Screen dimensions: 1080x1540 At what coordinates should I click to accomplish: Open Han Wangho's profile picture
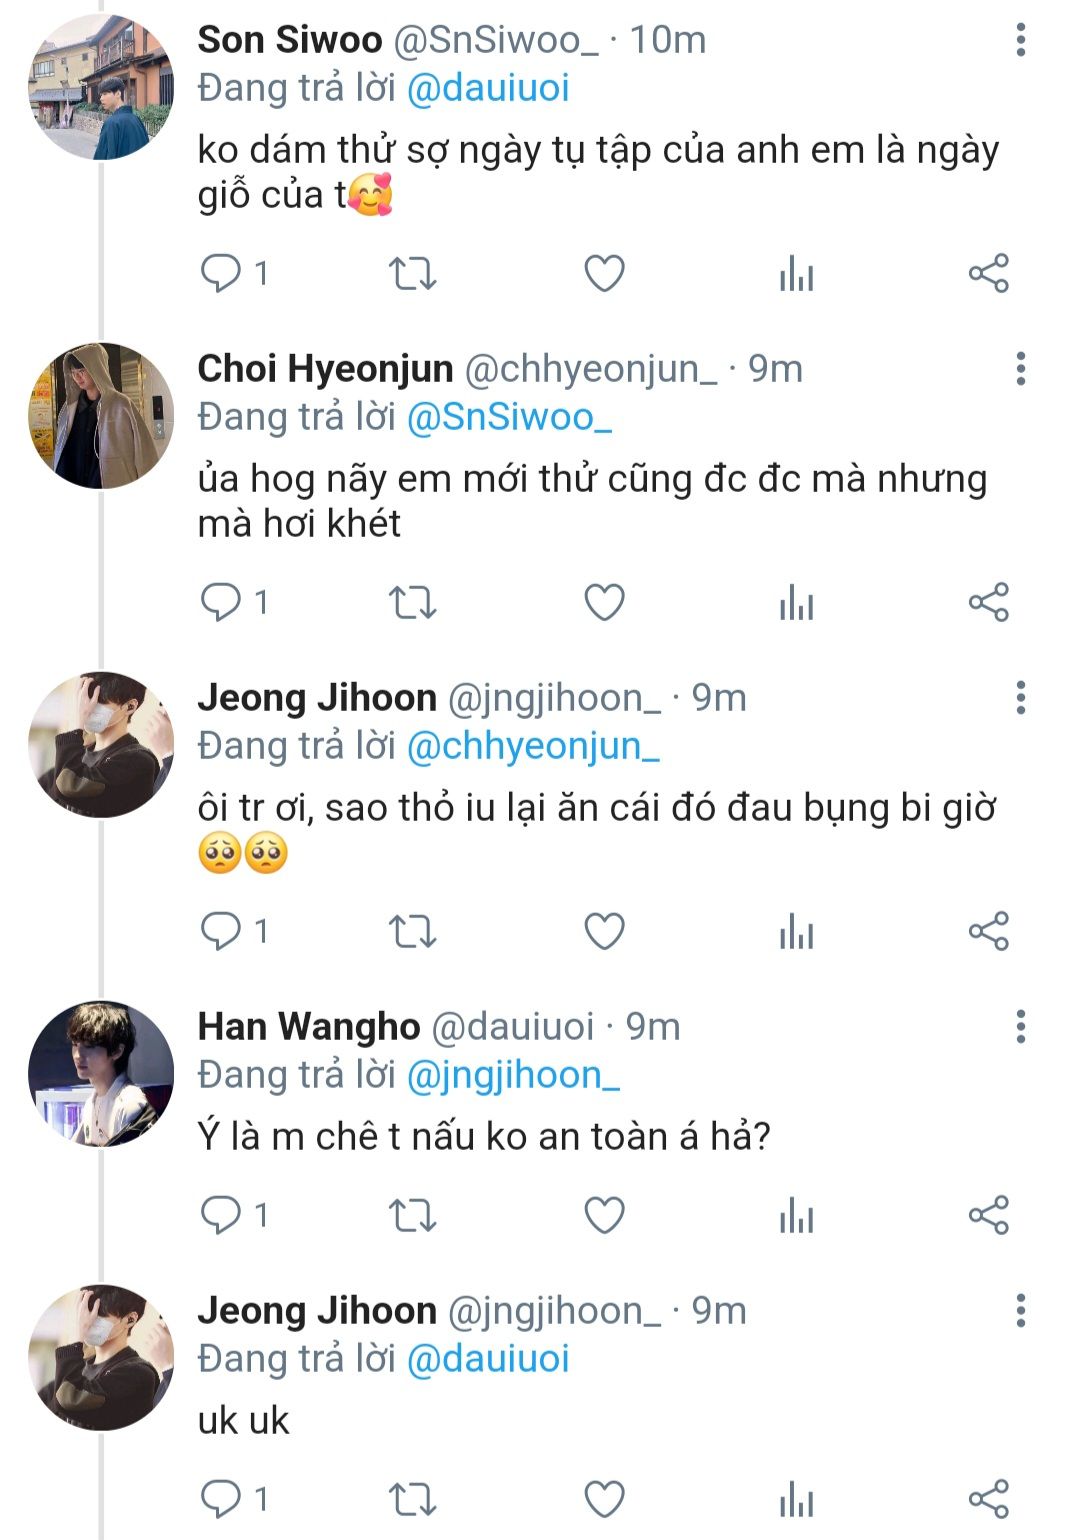pos(101,1073)
